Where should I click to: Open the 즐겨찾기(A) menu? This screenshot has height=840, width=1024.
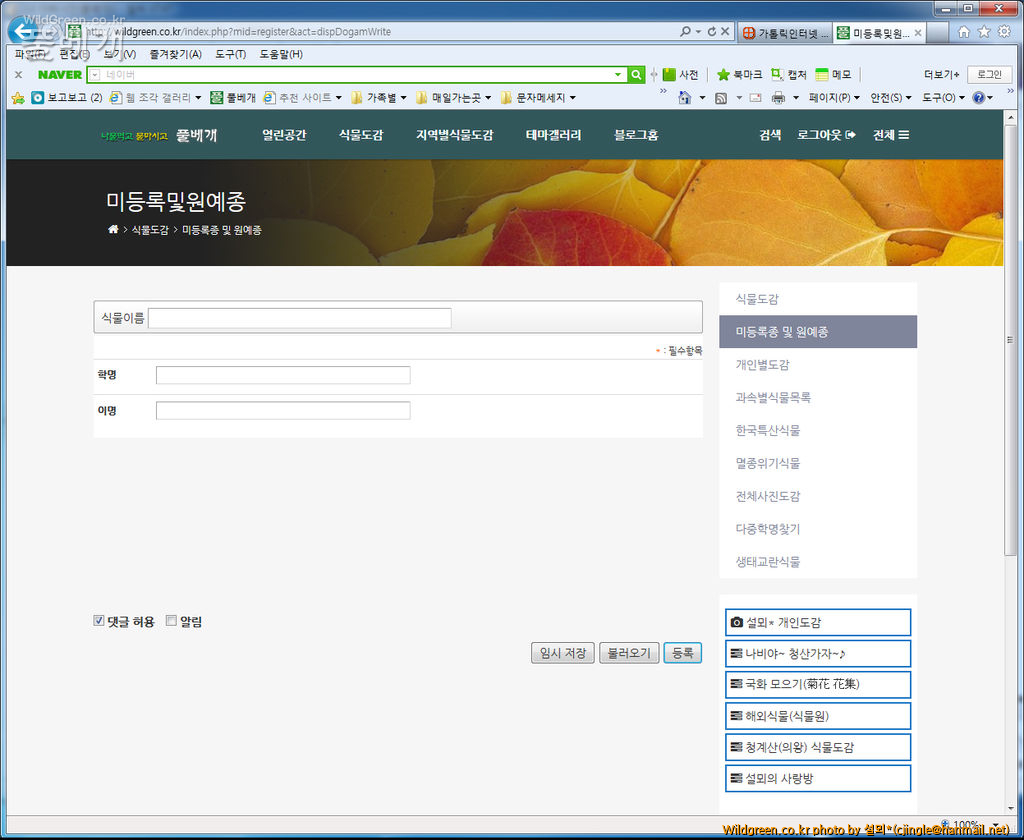pos(175,54)
